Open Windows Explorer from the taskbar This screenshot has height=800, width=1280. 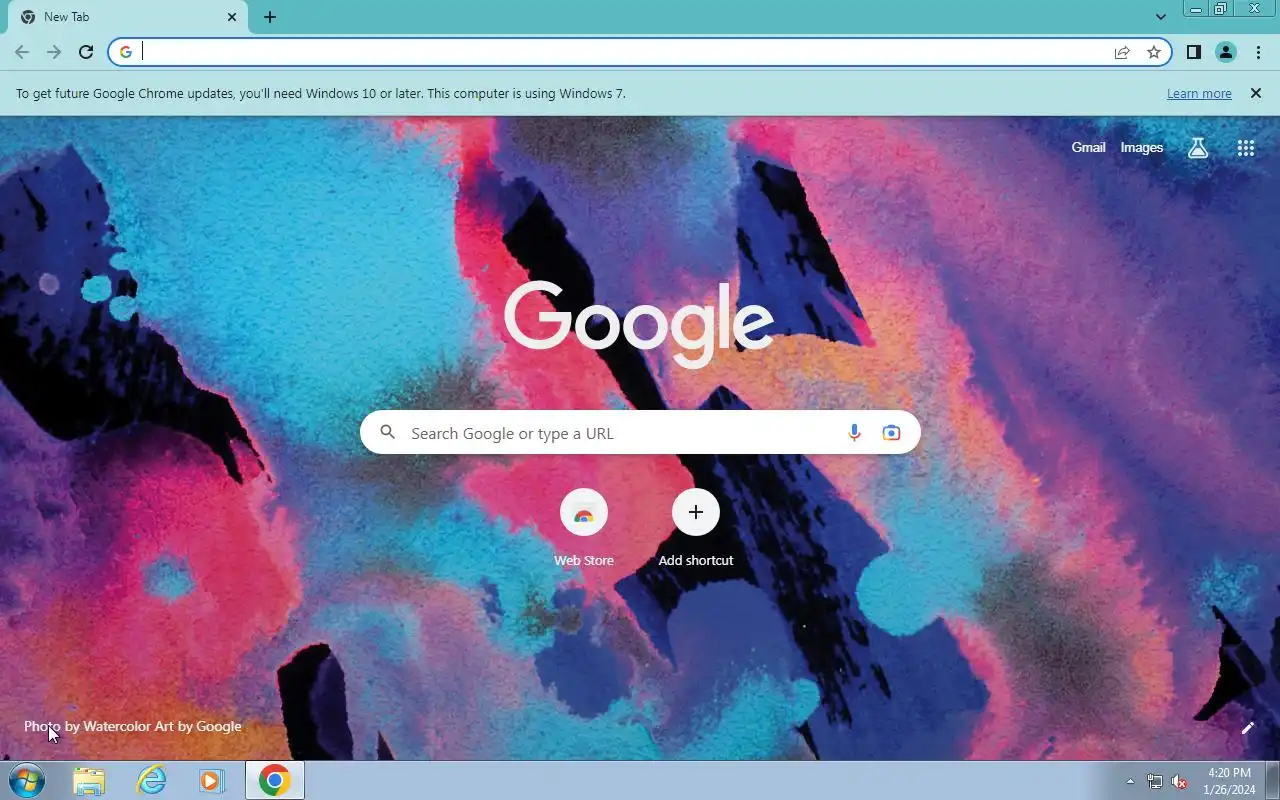tap(89, 780)
